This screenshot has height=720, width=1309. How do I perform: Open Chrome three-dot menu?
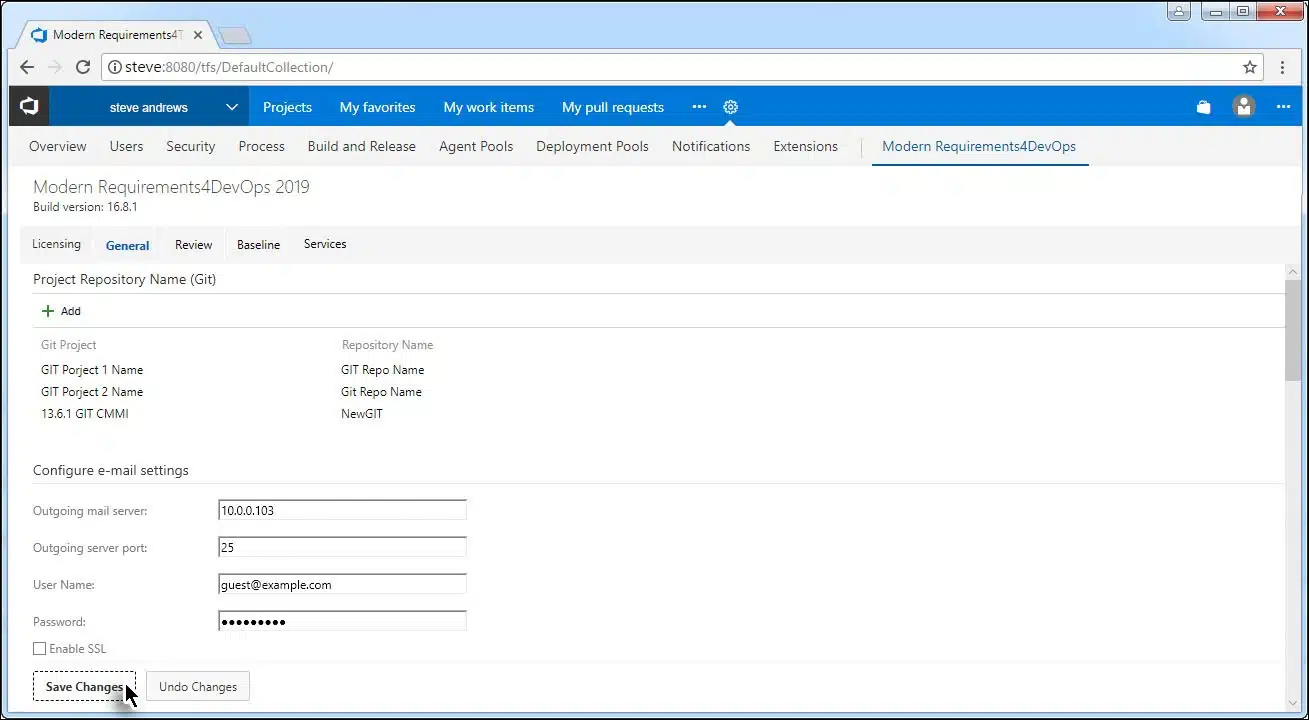tap(1283, 67)
